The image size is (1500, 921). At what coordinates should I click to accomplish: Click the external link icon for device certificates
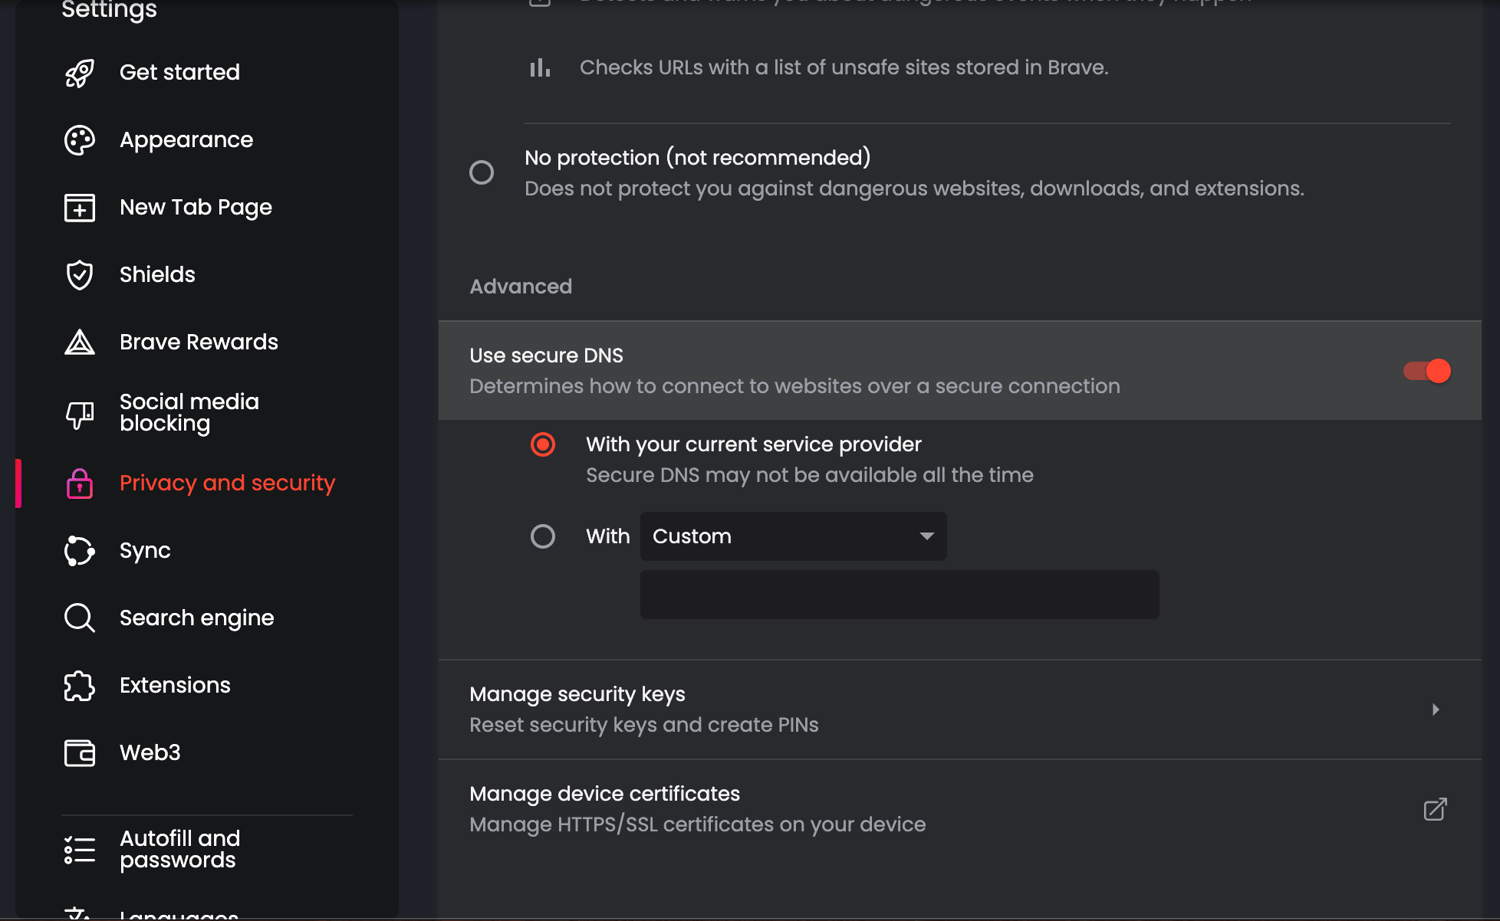click(1435, 809)
